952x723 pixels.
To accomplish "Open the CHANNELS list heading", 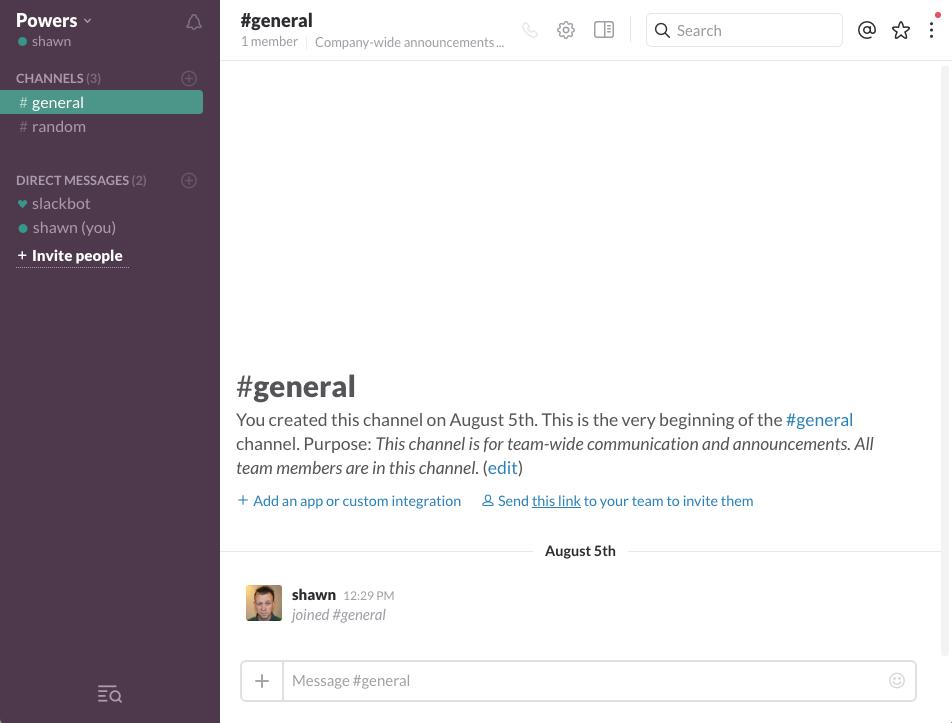I will point(58,78).
